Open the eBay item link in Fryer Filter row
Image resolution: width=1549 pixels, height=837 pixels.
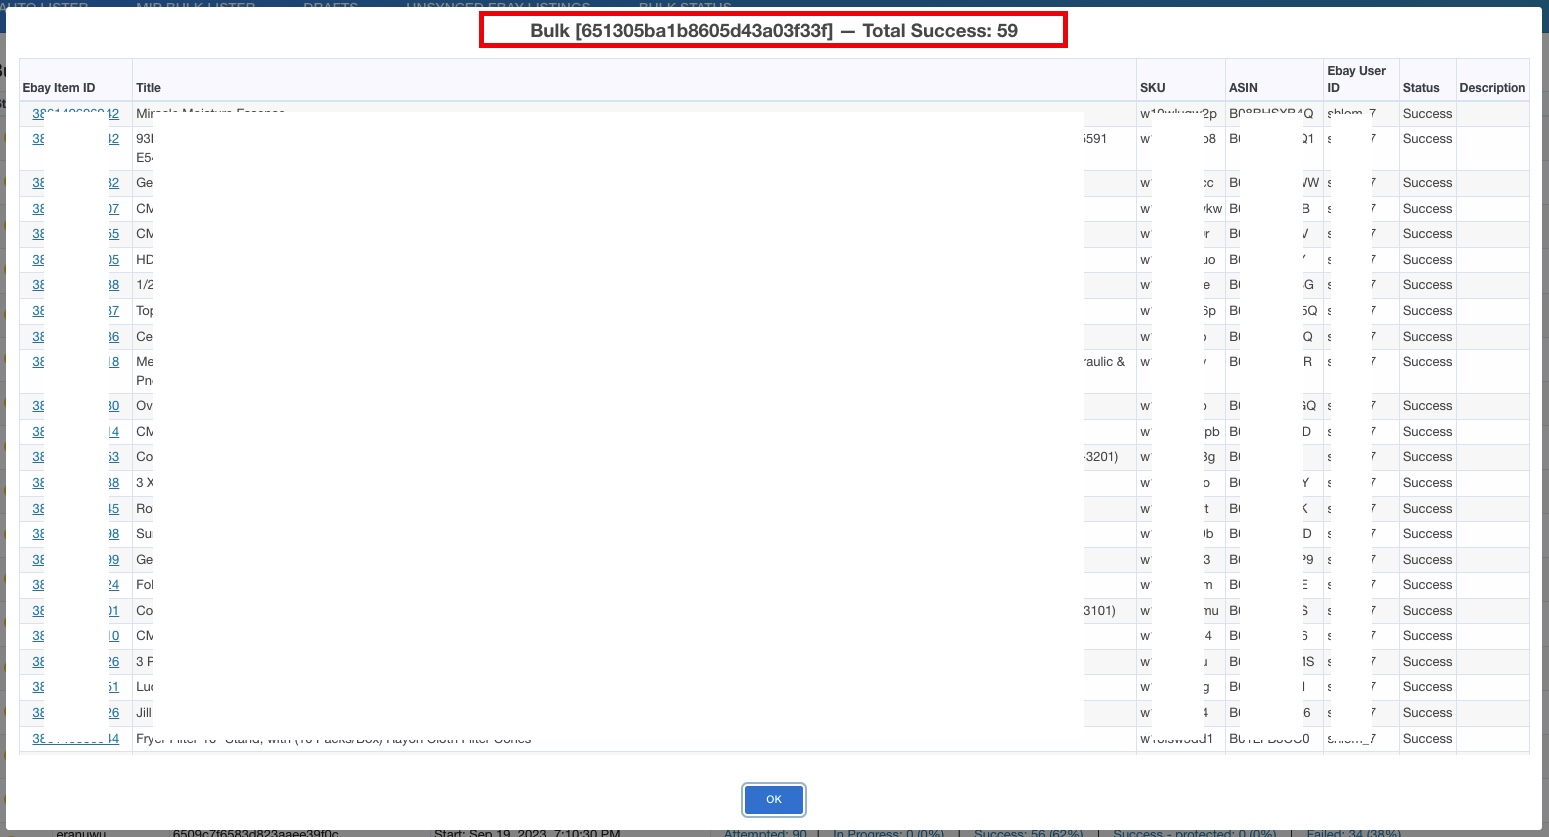click(75, 738)
